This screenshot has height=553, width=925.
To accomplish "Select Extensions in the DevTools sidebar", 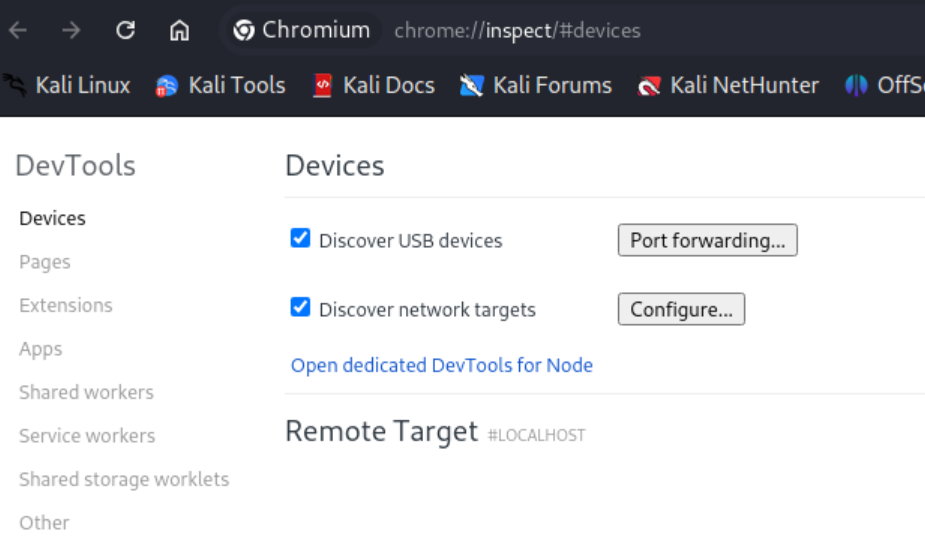I will pos(65,305).
